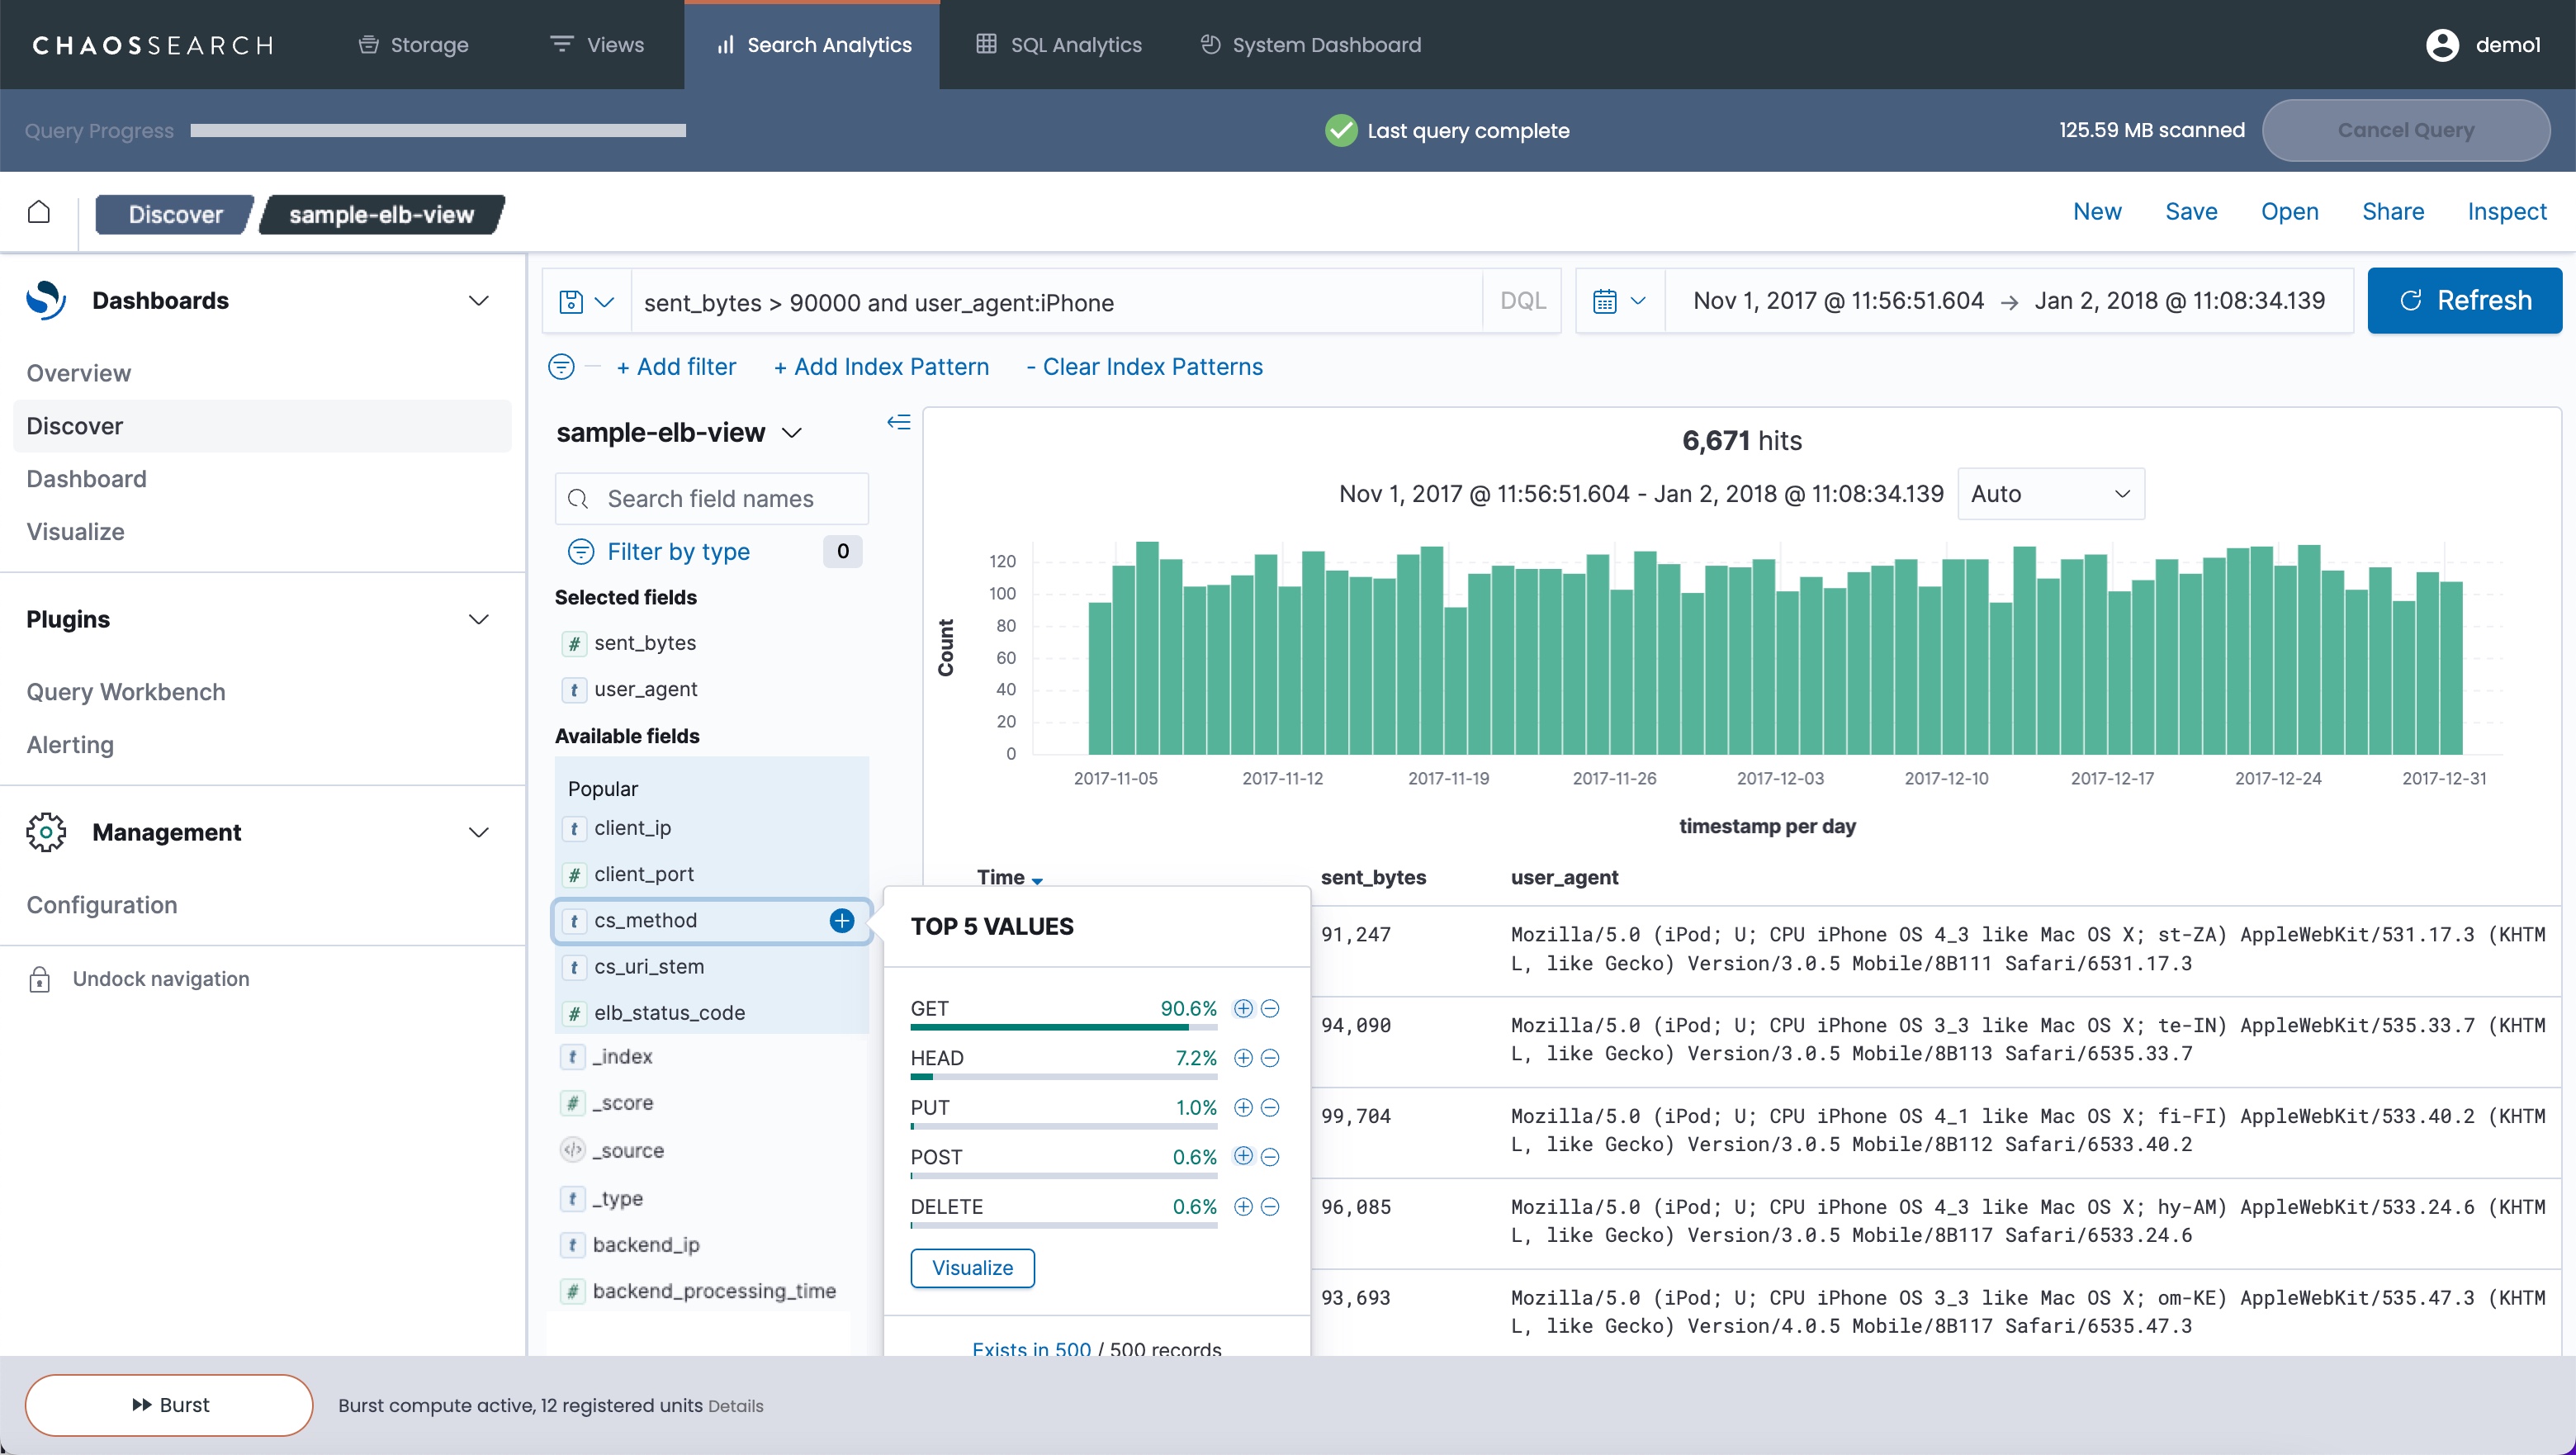Screen dimensions: 2576x1455
Task: Click the sent_bytes number type icon
Action: [574, 643]
